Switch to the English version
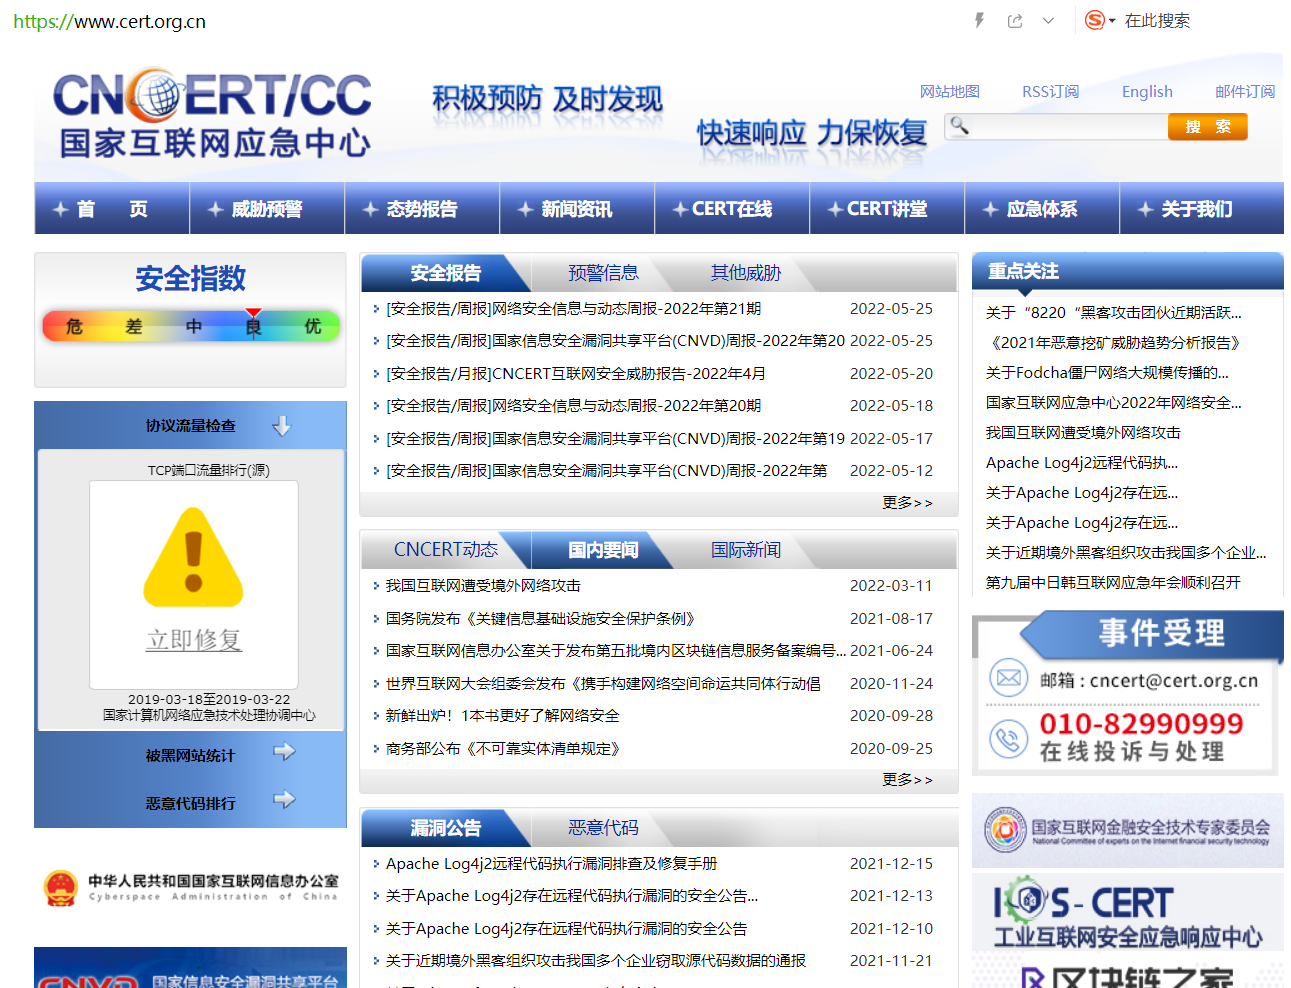The image size is (1291, 988). (x=1147, y=91)
